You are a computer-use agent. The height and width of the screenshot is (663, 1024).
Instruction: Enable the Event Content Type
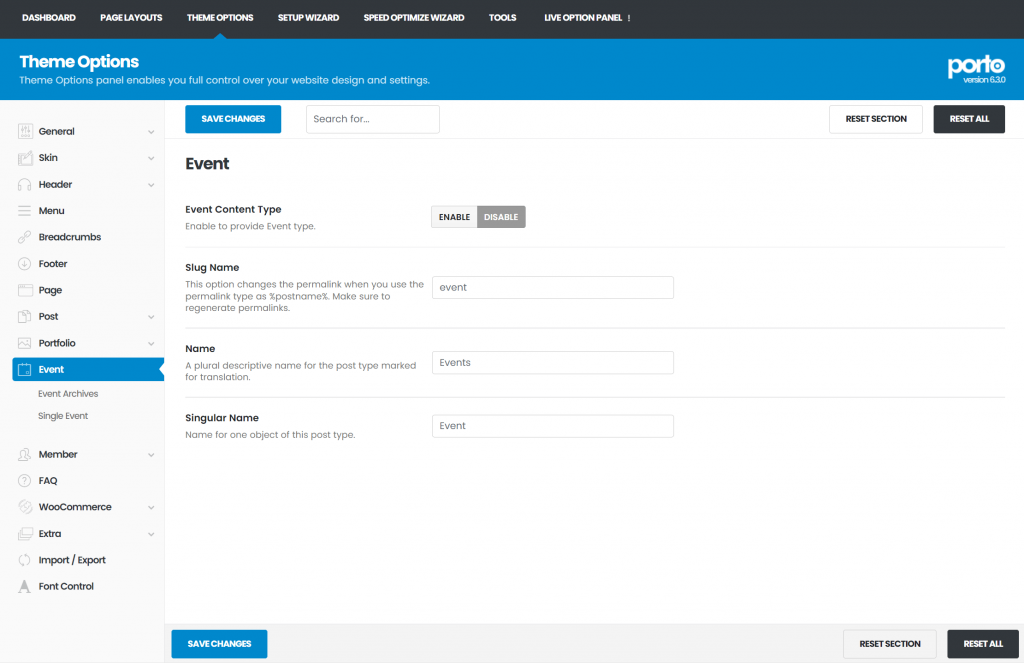tap(454, 217)
